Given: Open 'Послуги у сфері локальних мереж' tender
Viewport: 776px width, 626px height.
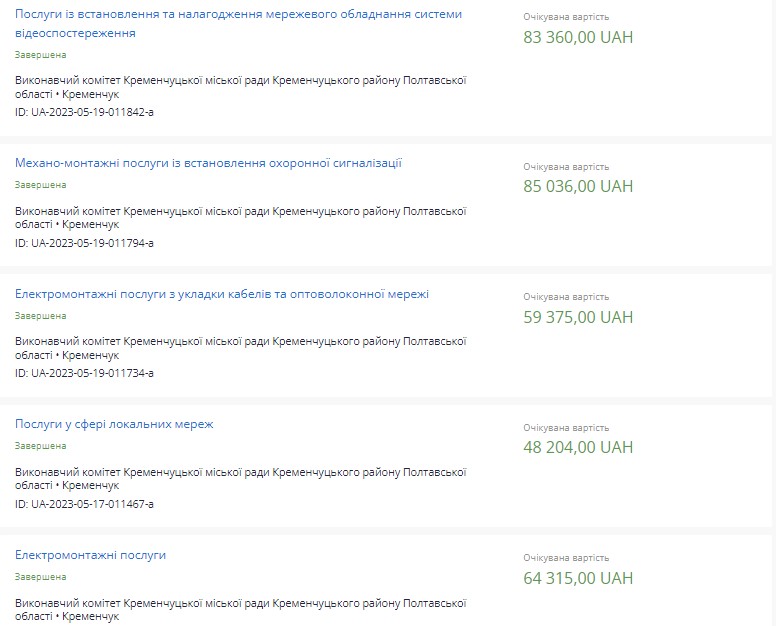Looking at the screenshot, I should pyautogui.click(x=114, y=424).
